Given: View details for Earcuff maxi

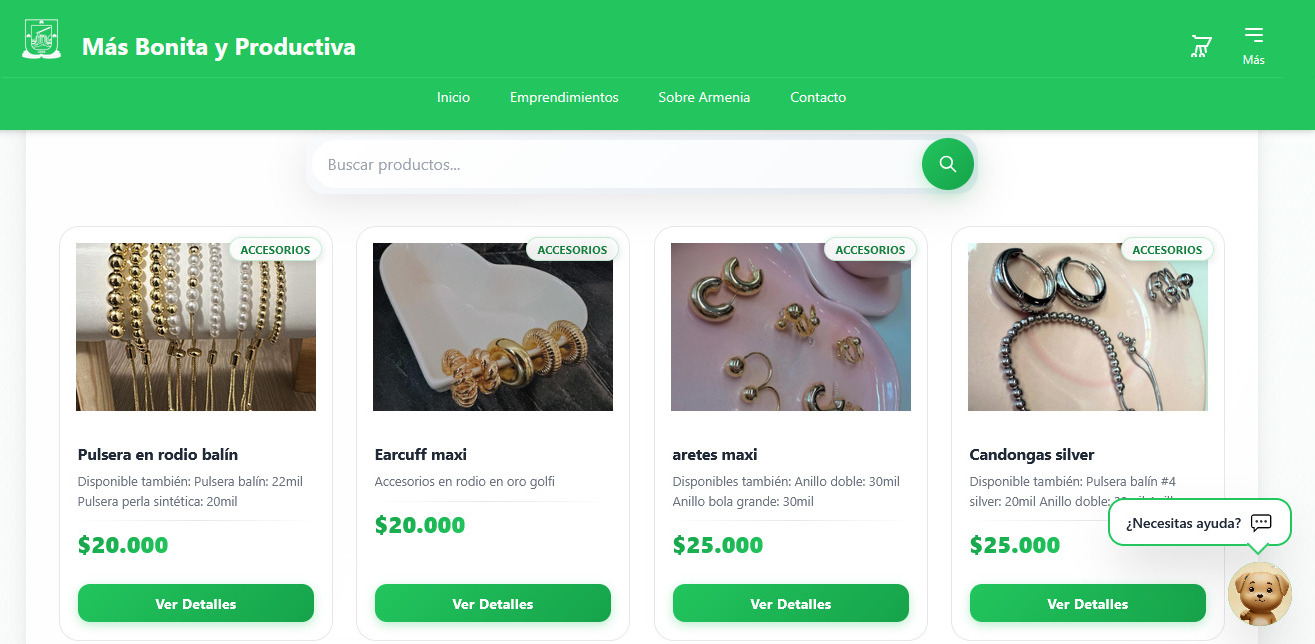Looking at the screenshot, I should click(x=493, y=603).
